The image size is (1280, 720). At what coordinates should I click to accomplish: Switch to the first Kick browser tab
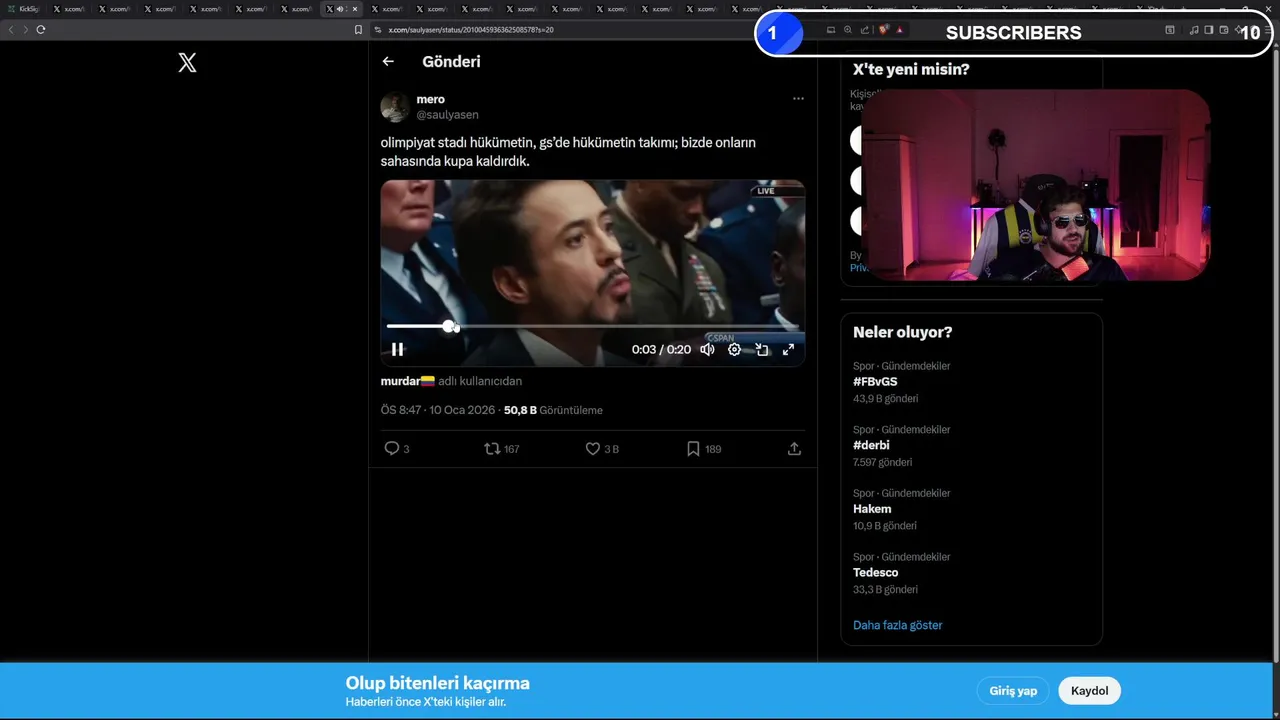click(24, 9)
